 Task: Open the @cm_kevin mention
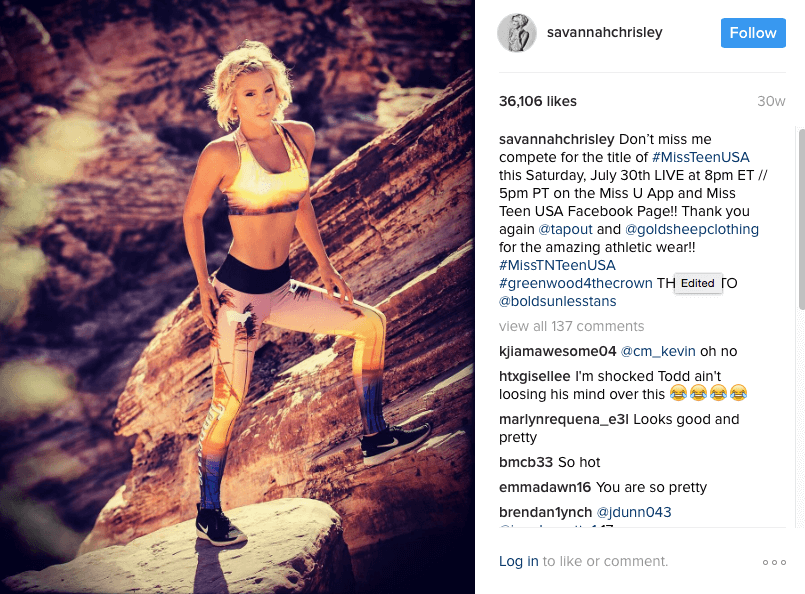(658, 352)
